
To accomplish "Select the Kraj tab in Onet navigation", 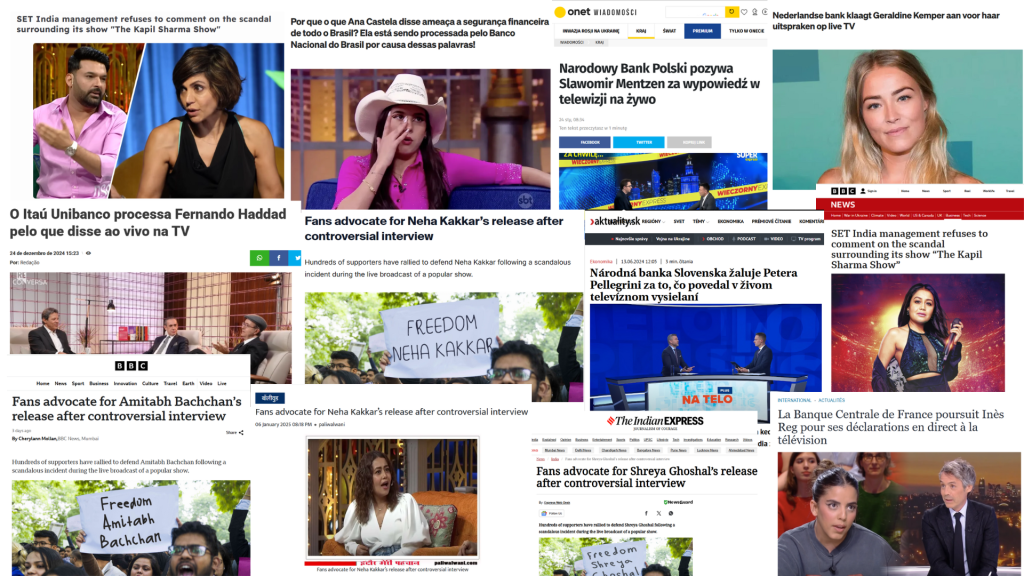I will [641, 31].
